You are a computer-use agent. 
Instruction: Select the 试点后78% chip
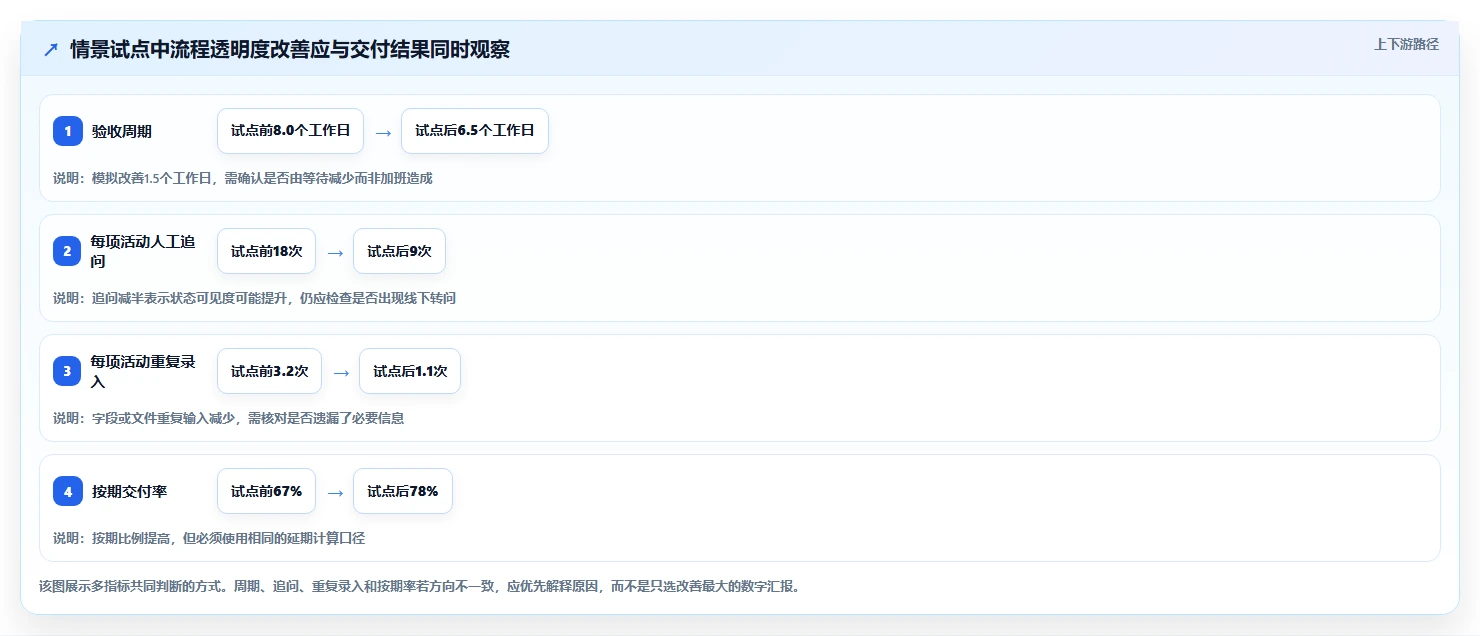click(403, 491)
